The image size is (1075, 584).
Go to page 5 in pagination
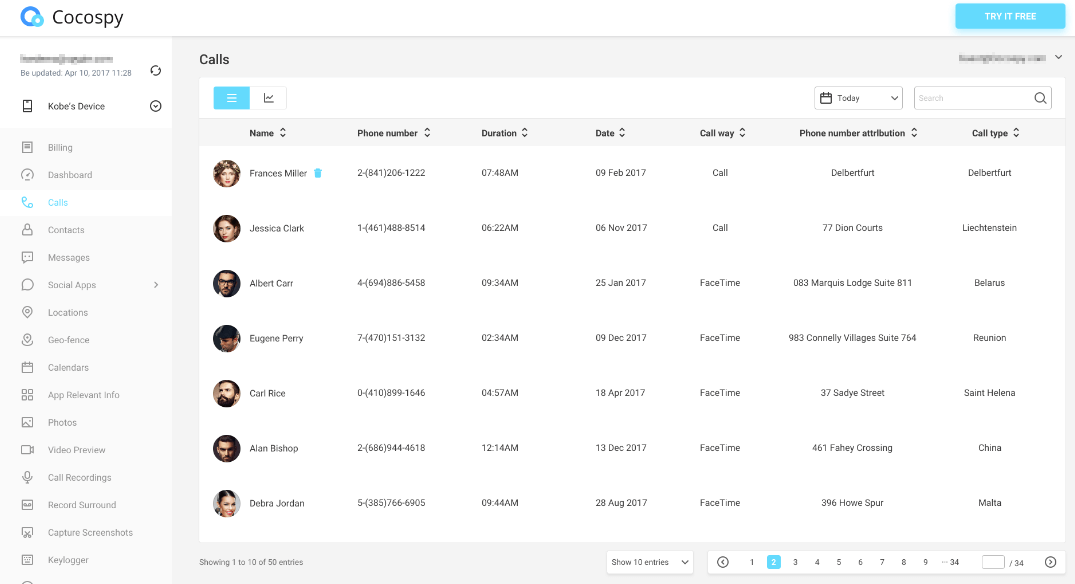pos(839,562)
